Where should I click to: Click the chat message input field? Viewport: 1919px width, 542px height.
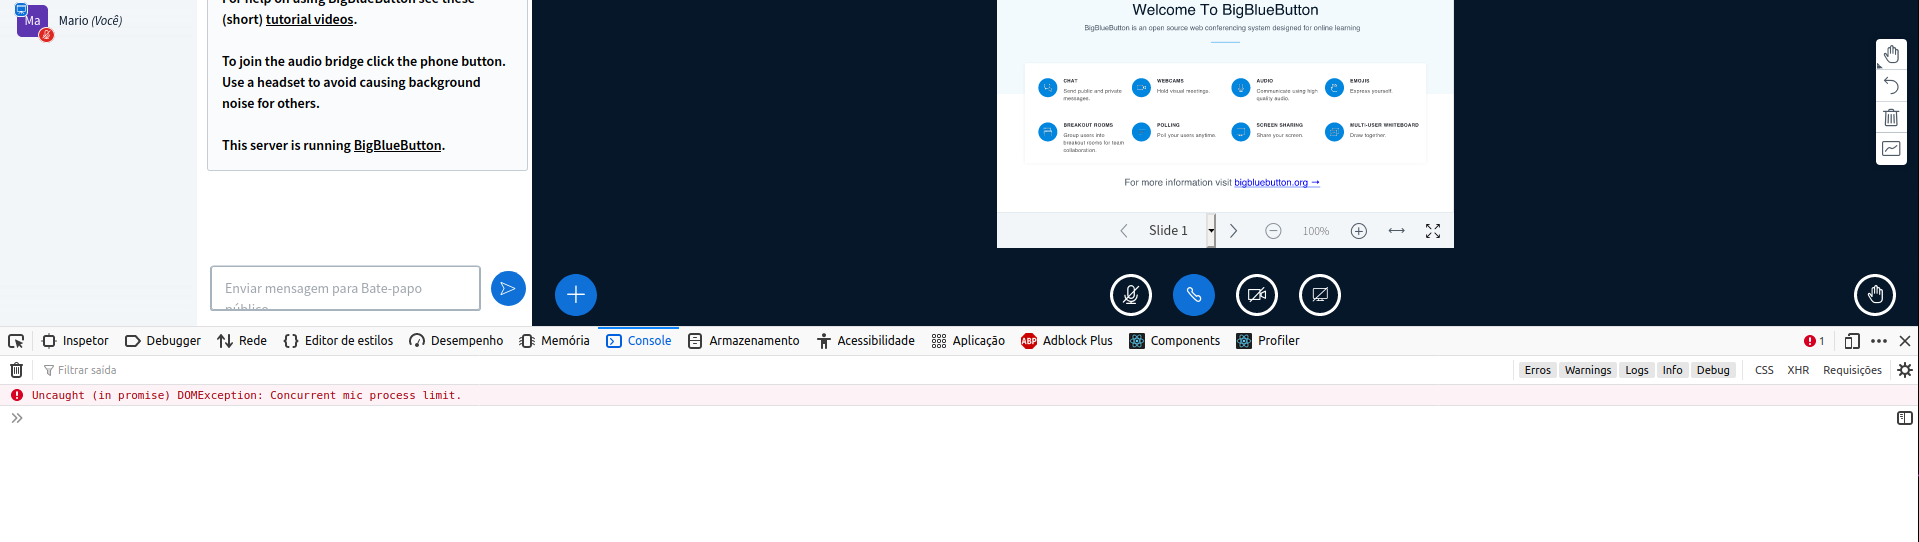346,288
